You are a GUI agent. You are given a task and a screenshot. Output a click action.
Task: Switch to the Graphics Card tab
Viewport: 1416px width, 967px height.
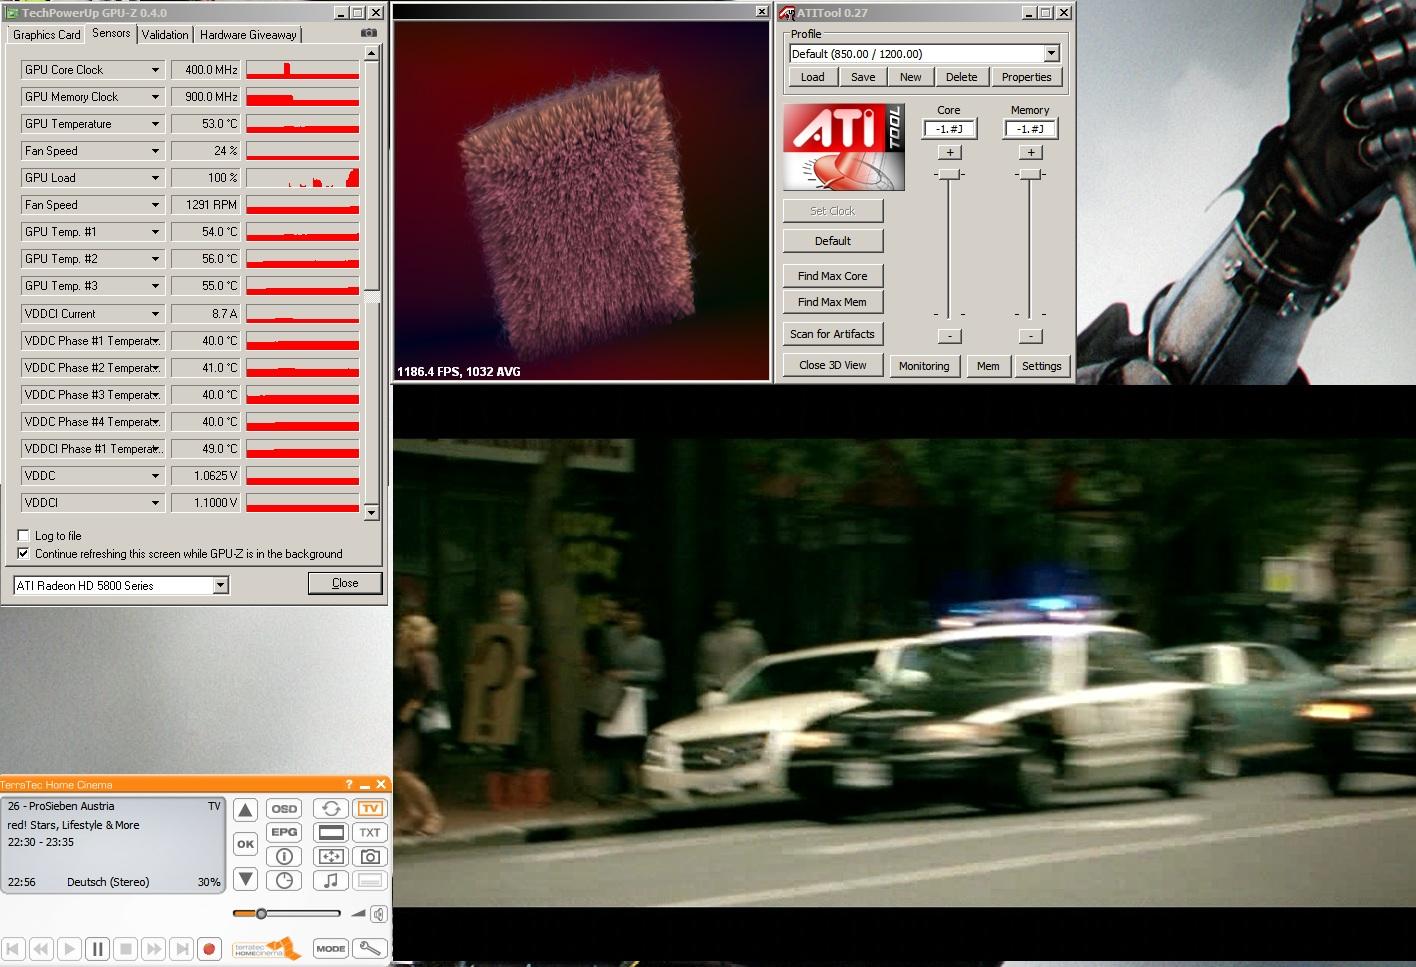(x=46, y=35)
